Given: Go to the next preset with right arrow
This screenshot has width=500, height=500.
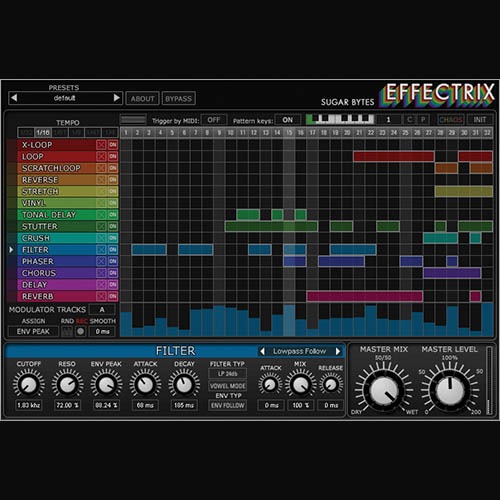Looking at the screenshot, I should [x=116, y=98].
